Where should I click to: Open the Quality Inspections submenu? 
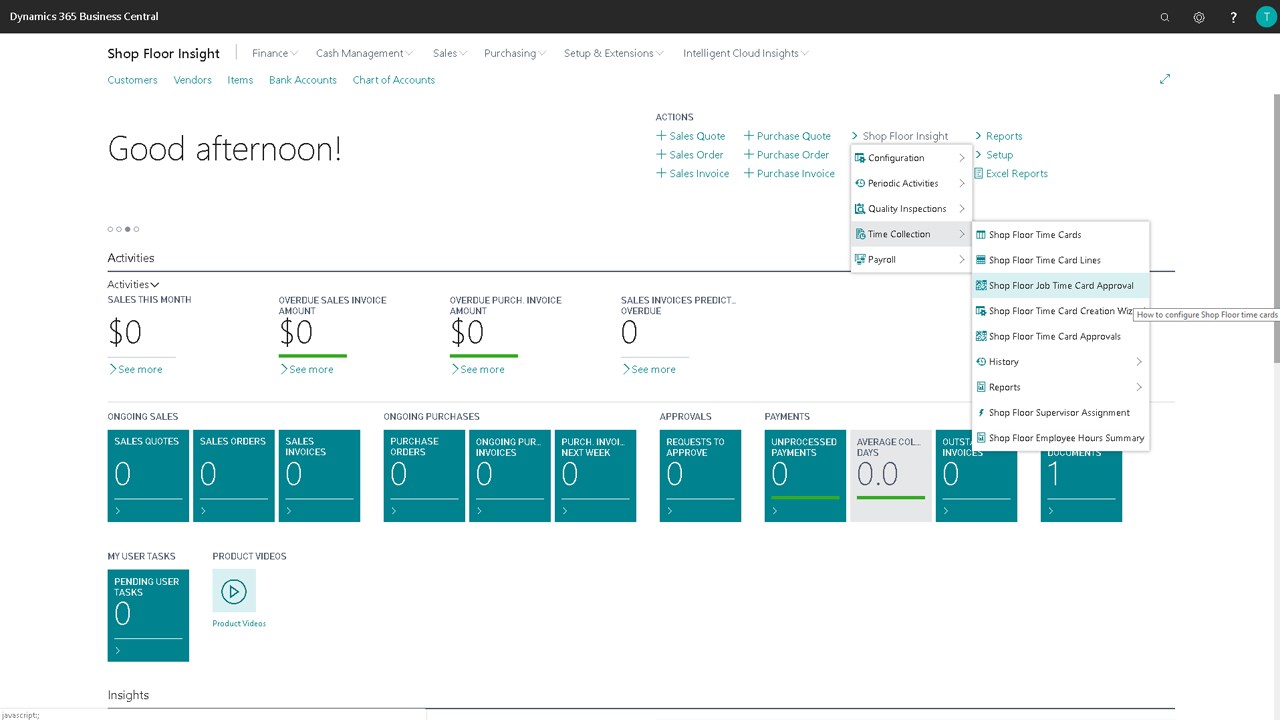click(911, 209)
